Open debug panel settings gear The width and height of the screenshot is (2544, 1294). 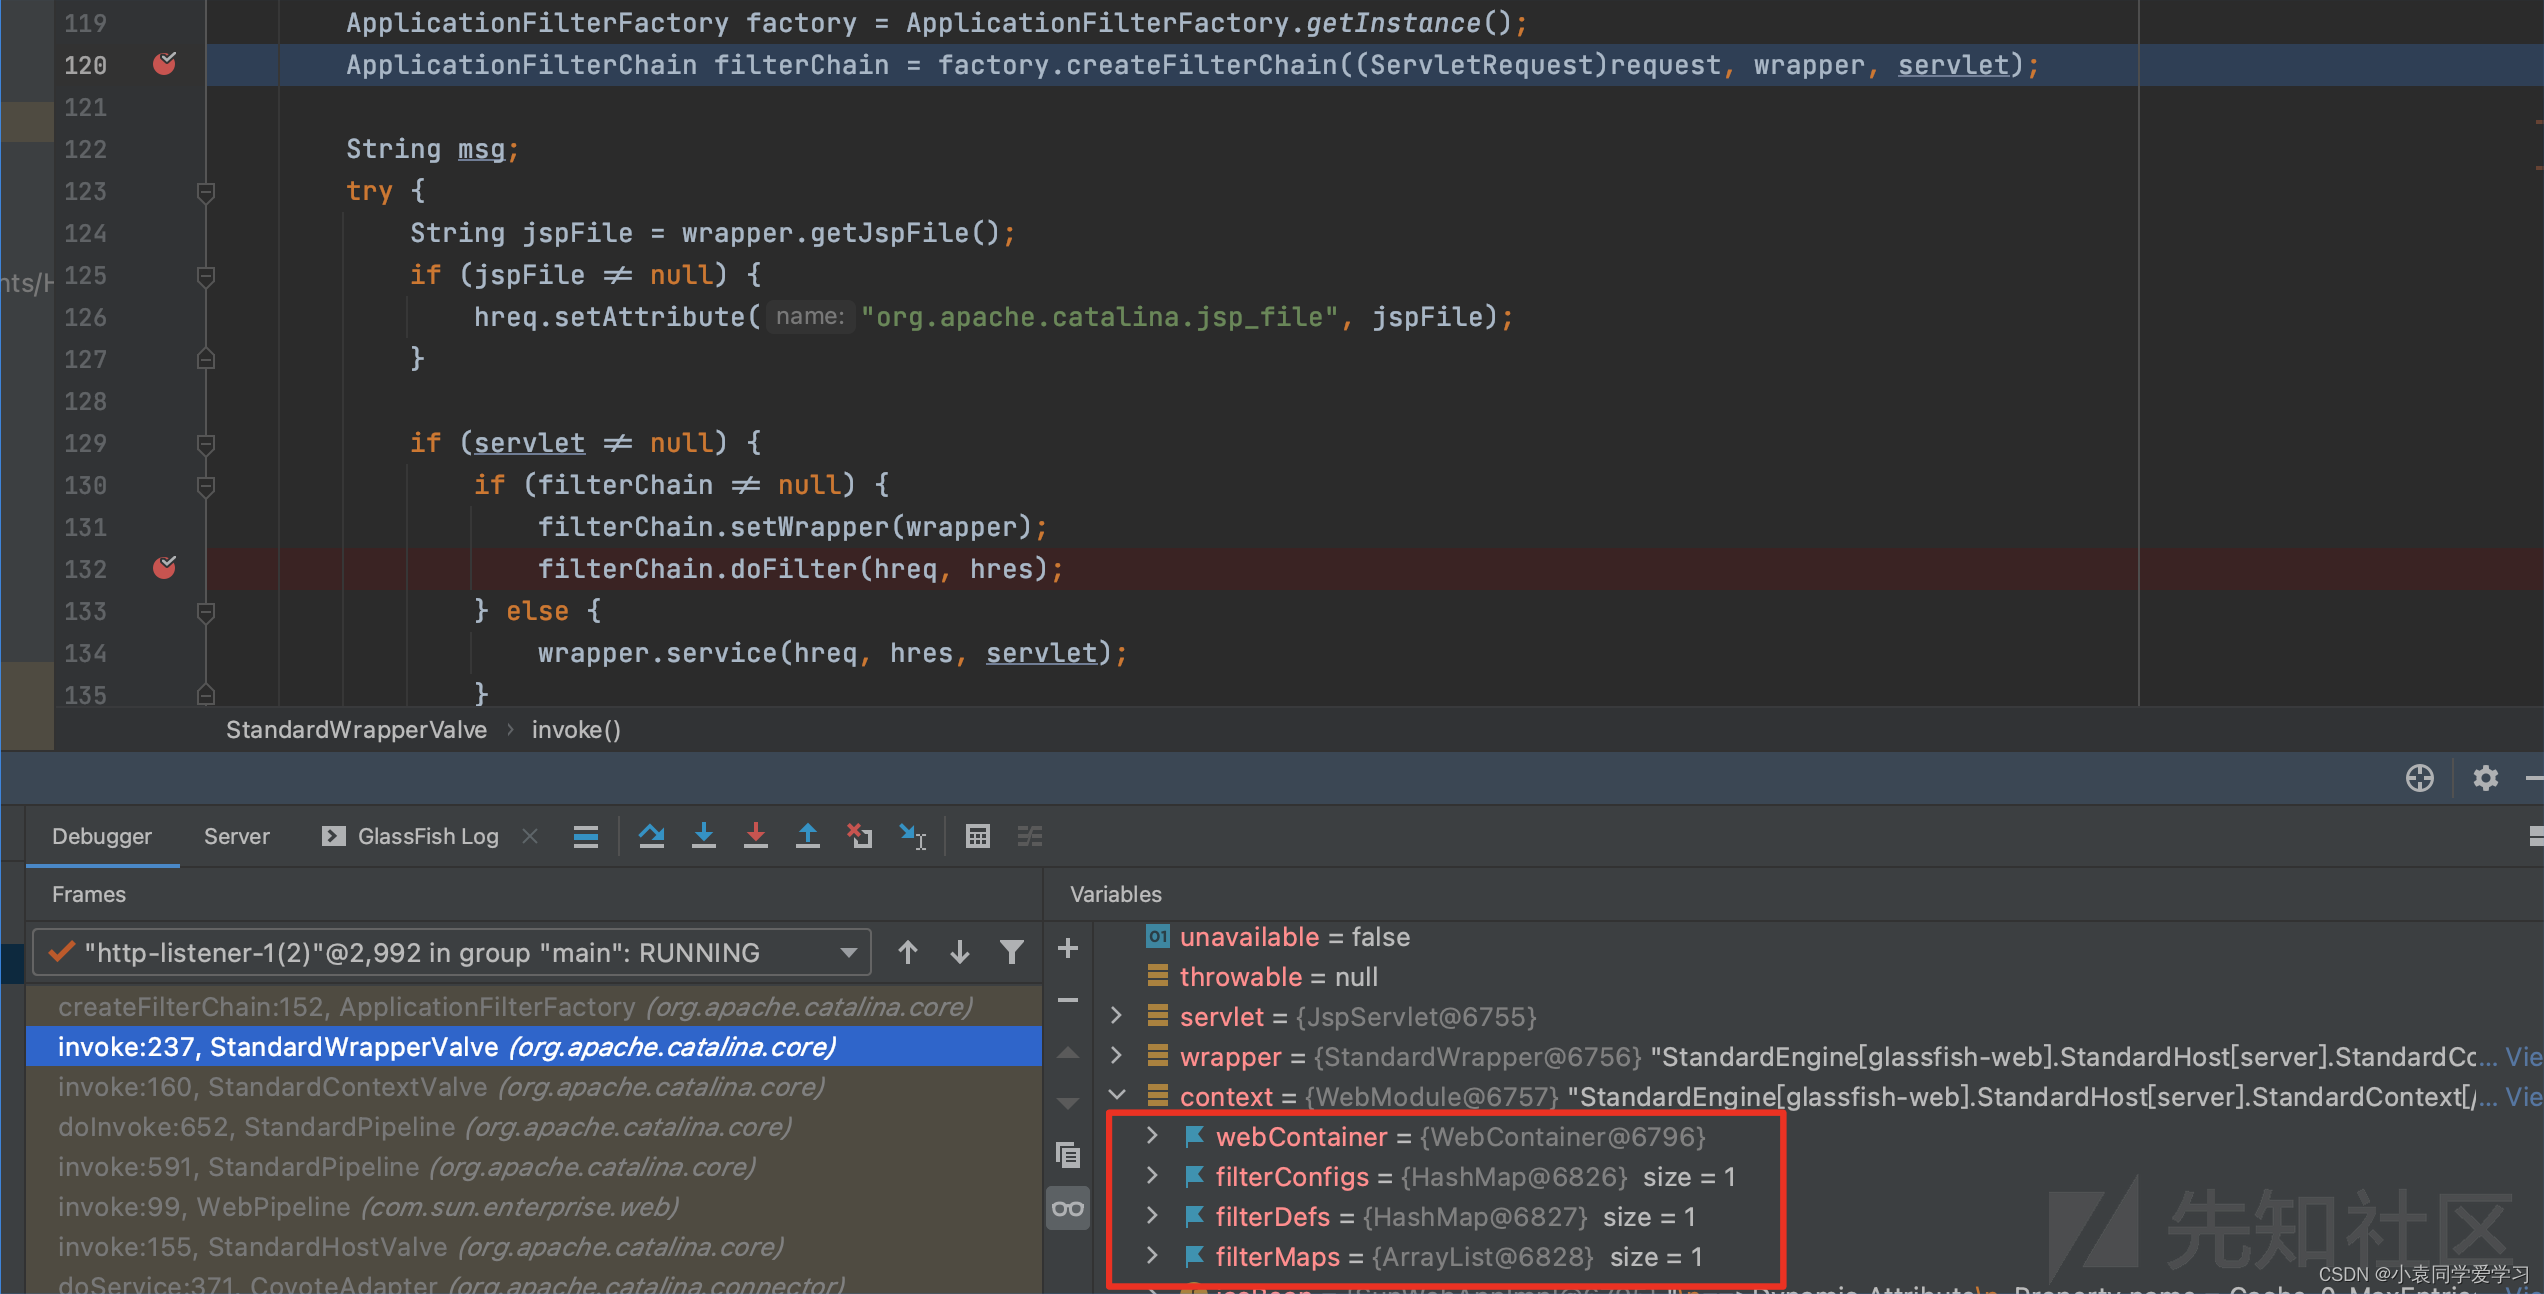(2486, 778)
